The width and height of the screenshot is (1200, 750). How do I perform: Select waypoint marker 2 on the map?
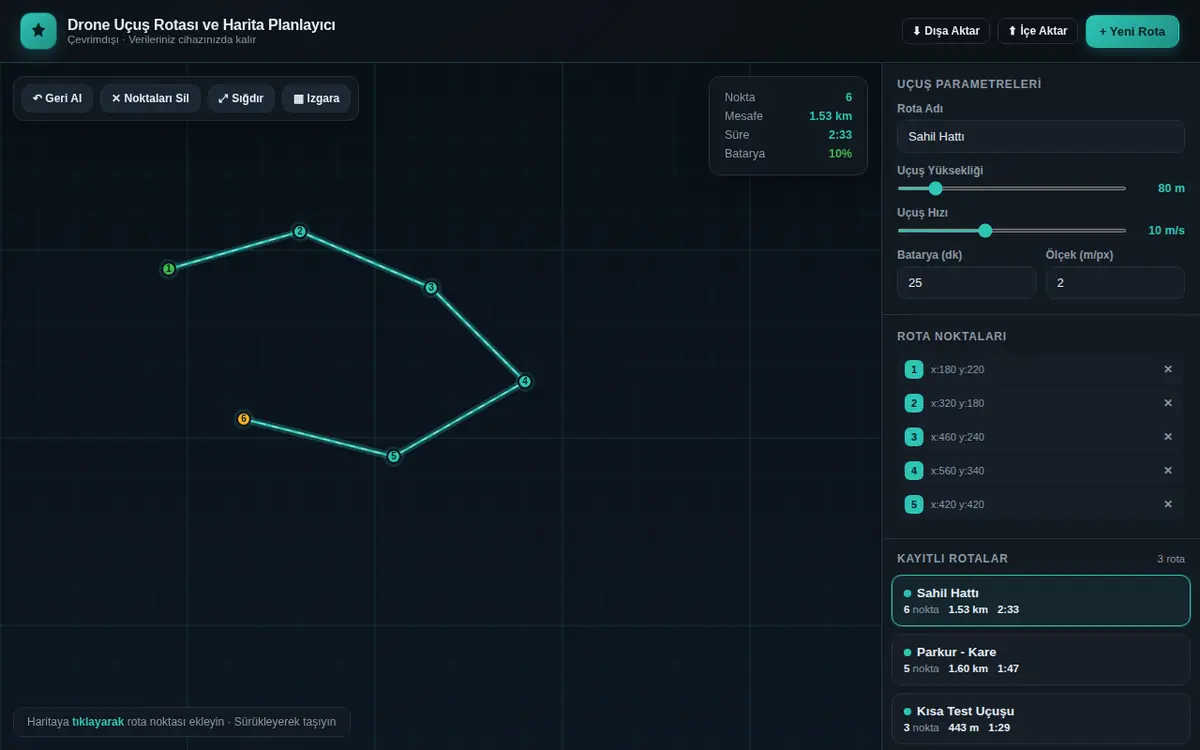tap(299, 231)
